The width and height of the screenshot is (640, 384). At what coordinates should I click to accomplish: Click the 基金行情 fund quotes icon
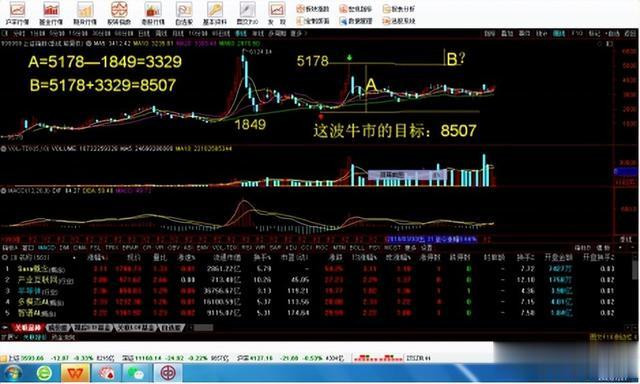click(51, 13)
